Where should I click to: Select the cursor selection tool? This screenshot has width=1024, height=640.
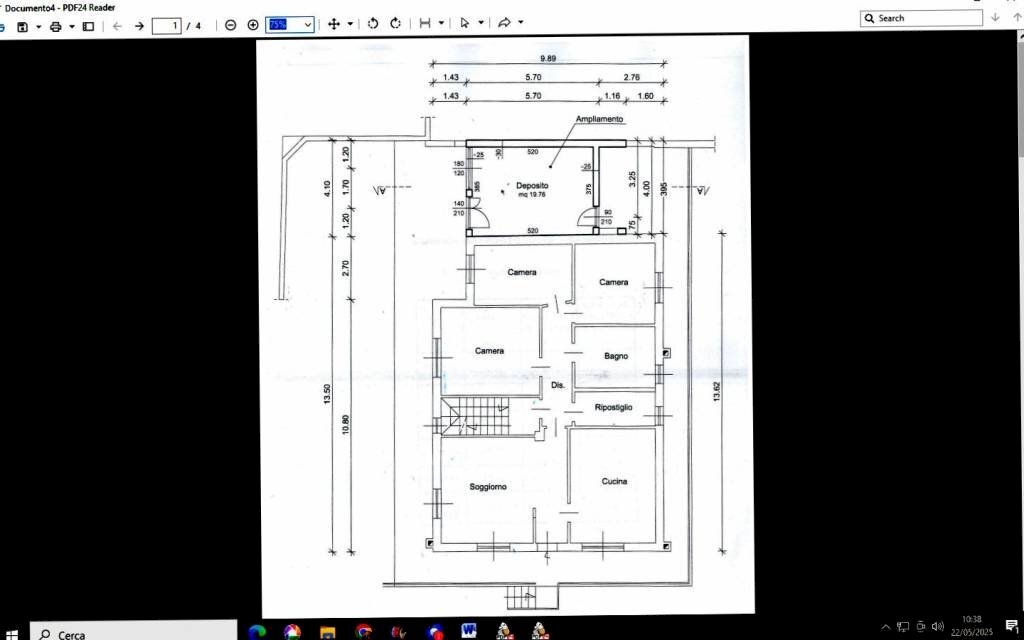(465, 24)
